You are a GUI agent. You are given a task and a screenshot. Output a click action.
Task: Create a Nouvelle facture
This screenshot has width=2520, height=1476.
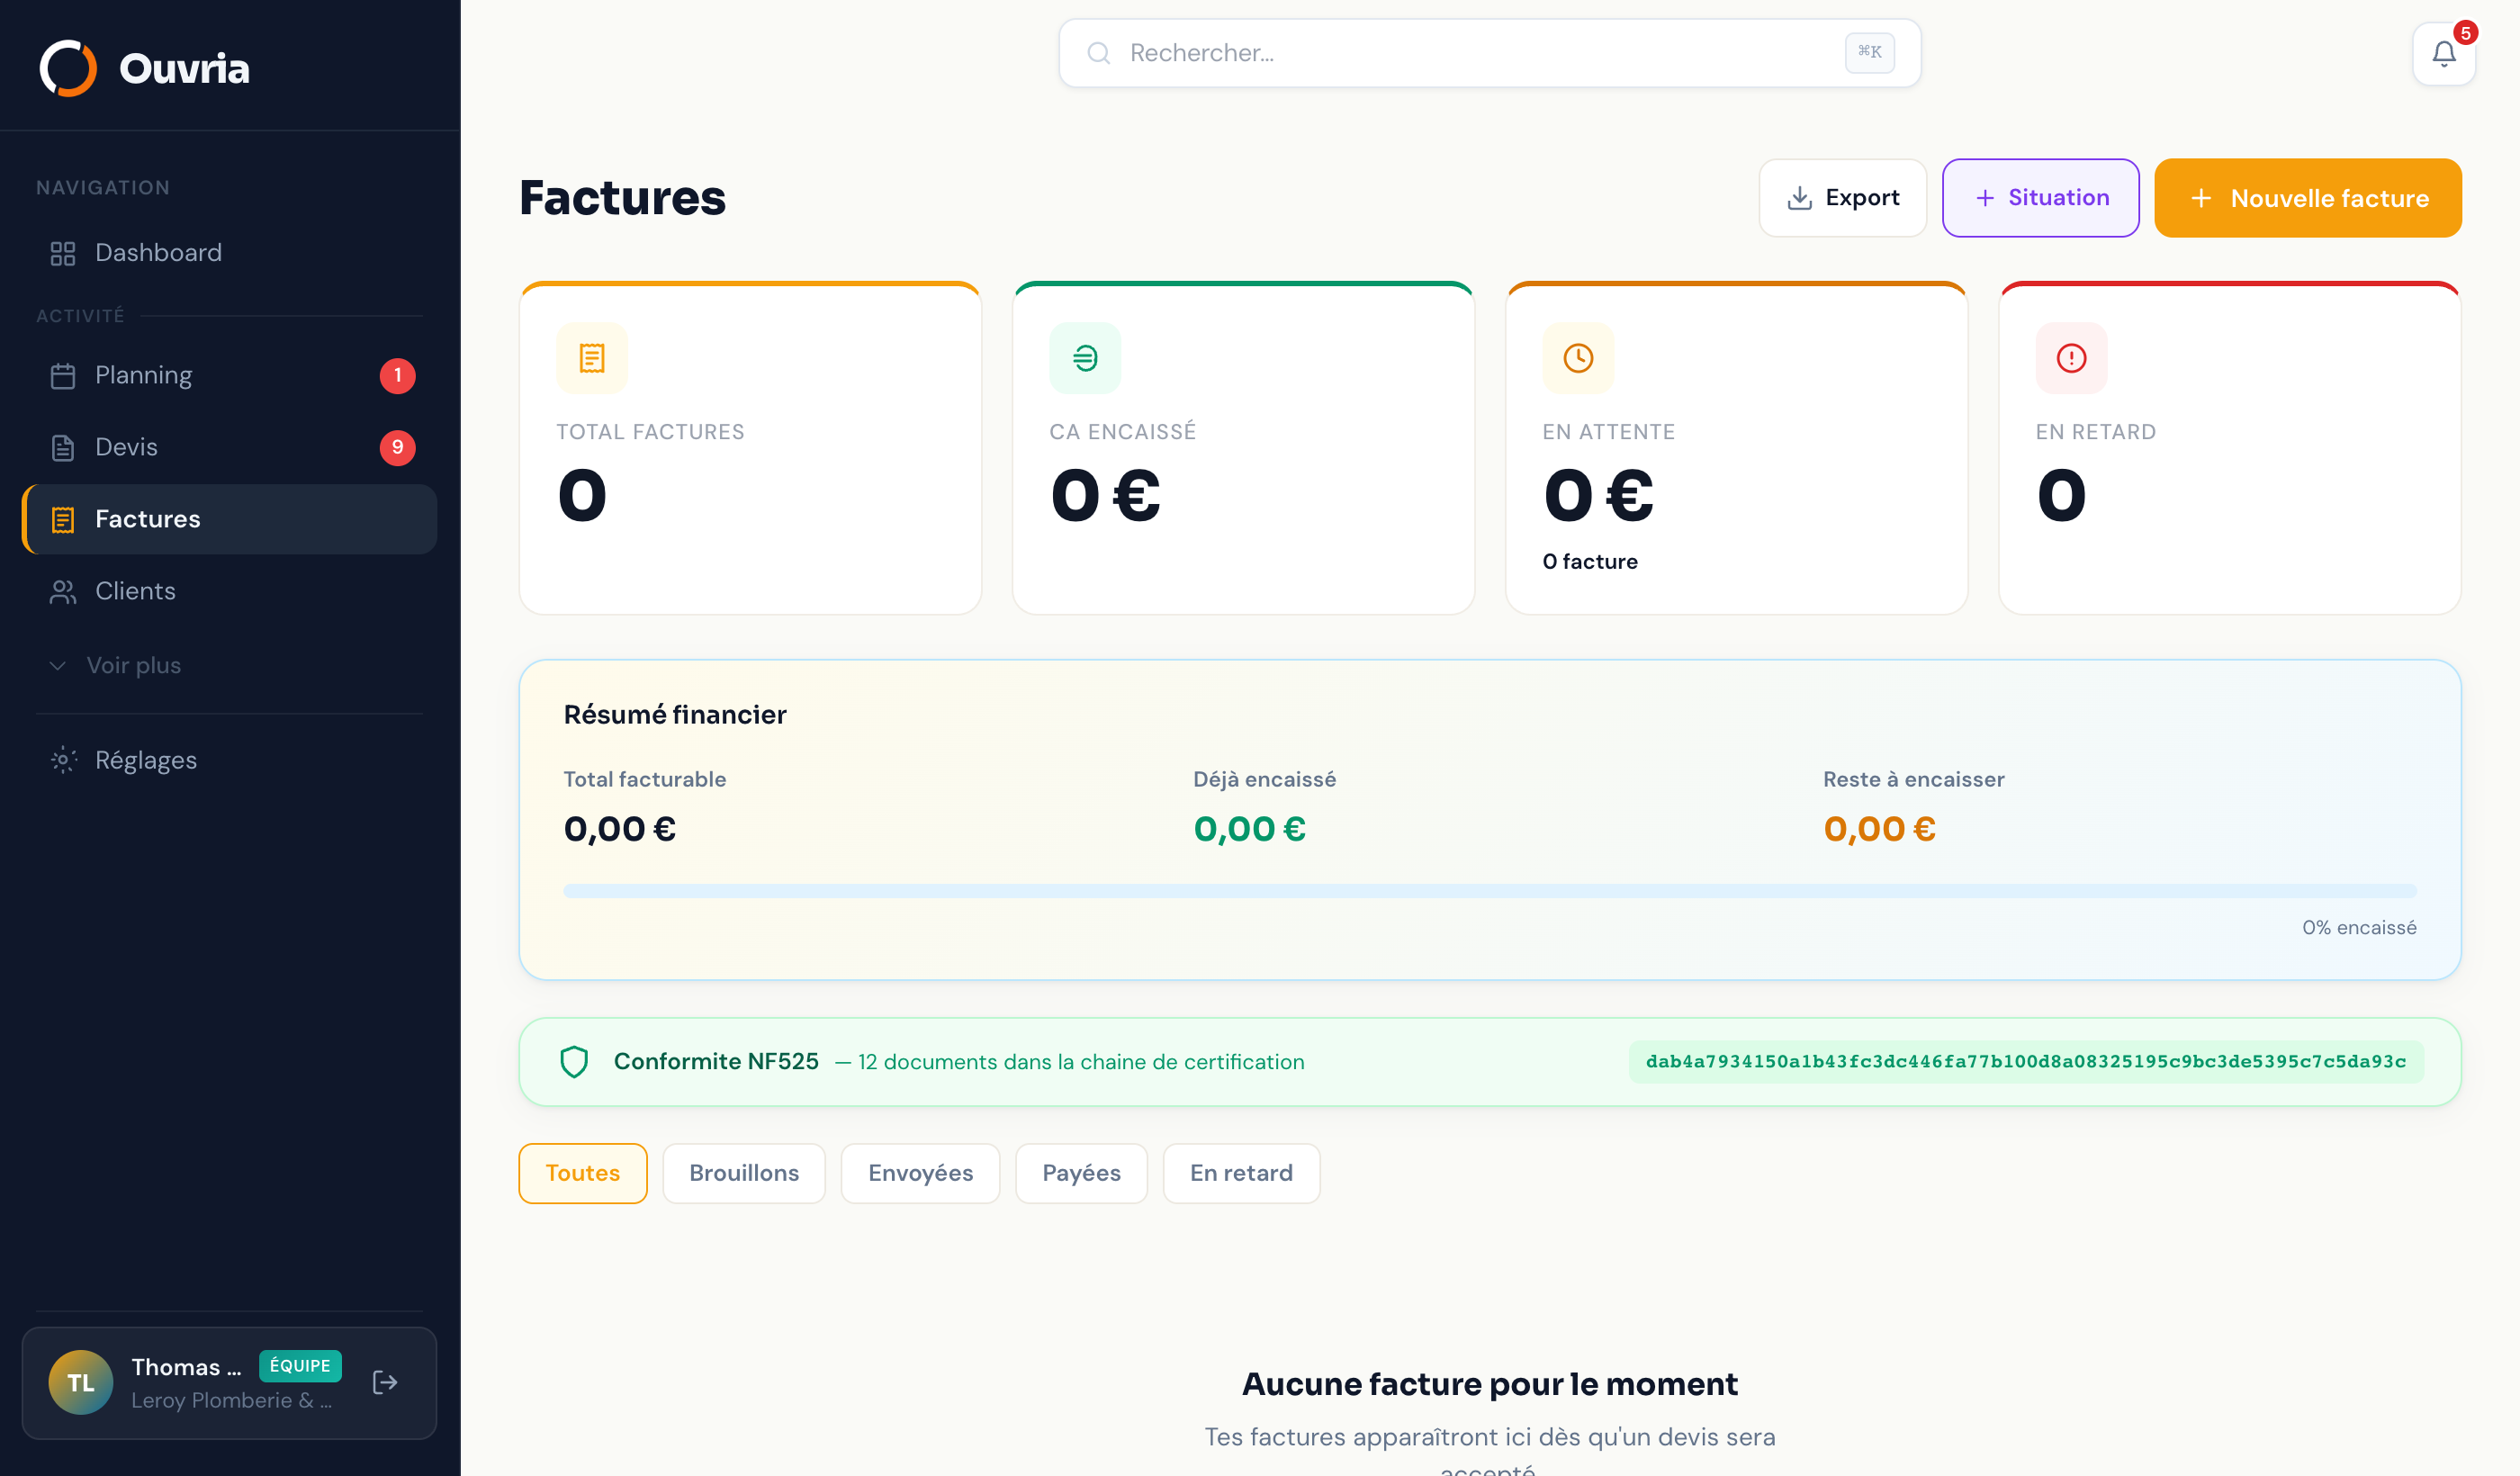tap(2308, 198)
